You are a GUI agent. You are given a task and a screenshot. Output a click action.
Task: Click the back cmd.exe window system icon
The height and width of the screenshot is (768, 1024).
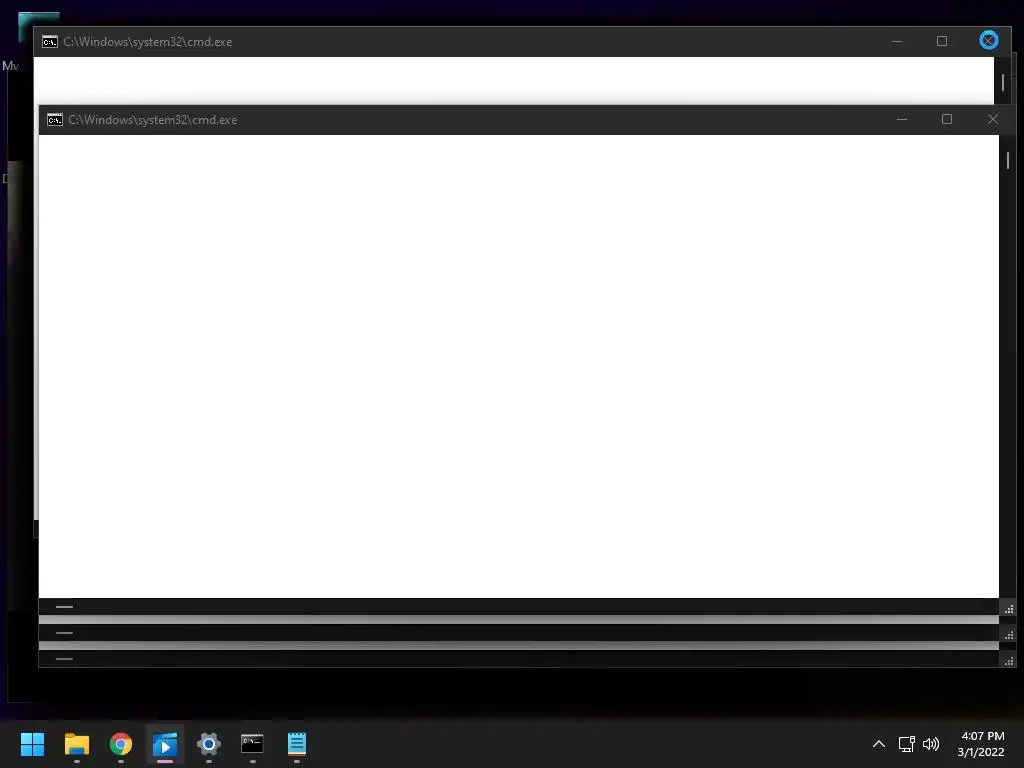coord(50,42)
